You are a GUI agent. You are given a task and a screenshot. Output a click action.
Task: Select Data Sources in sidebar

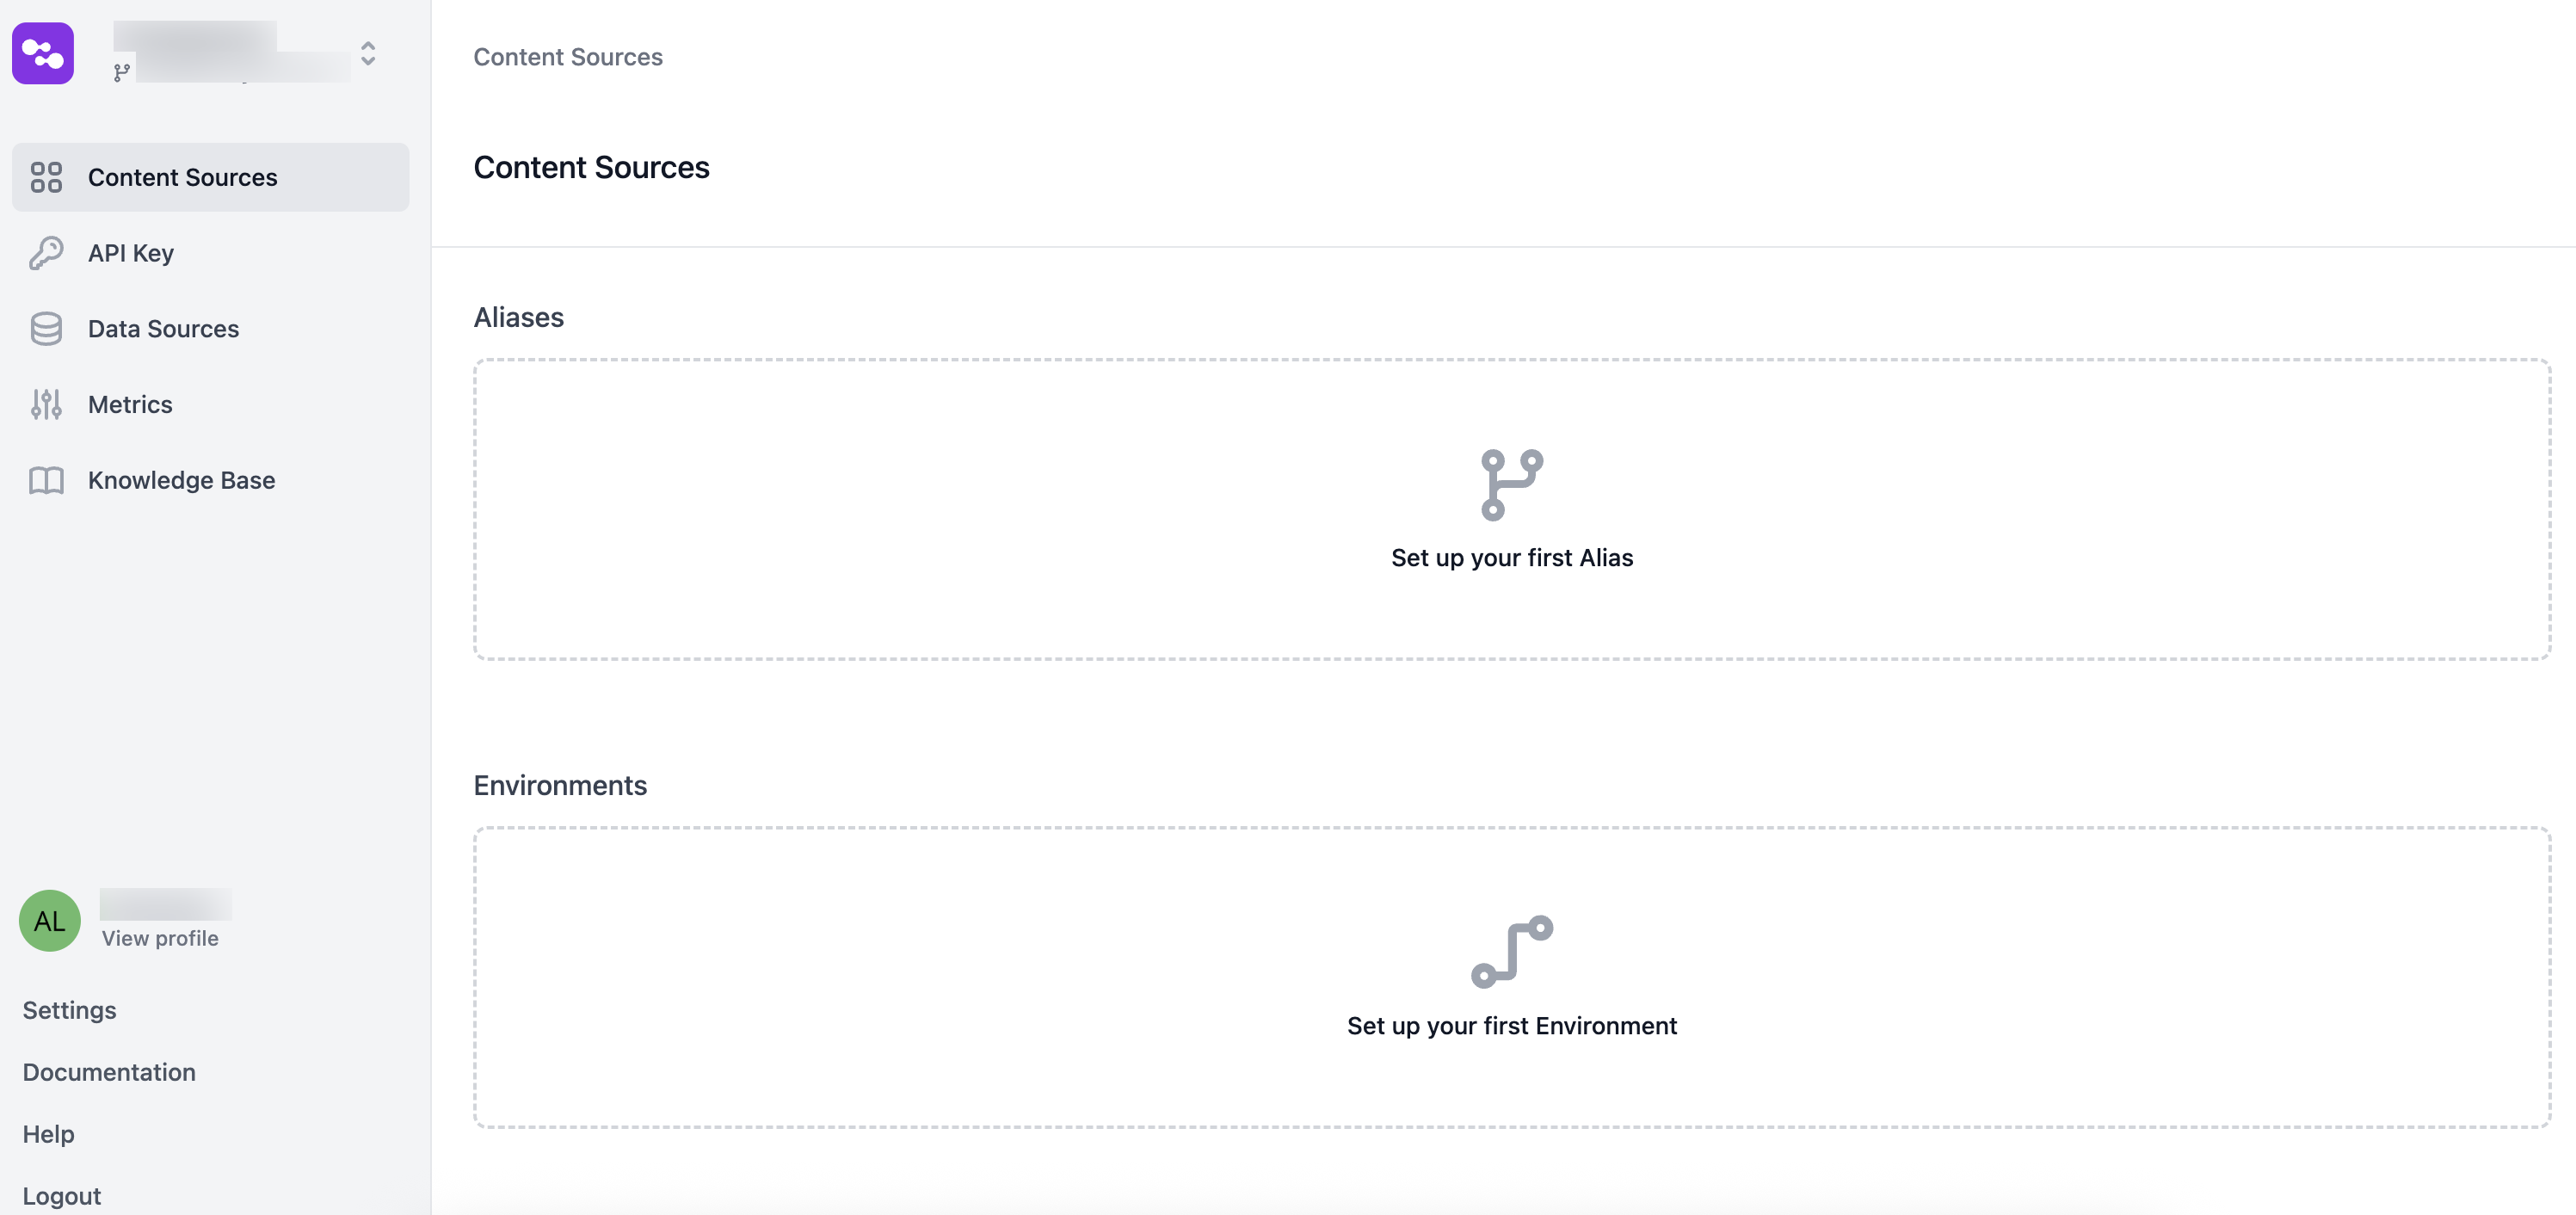[x=163, y=329]
